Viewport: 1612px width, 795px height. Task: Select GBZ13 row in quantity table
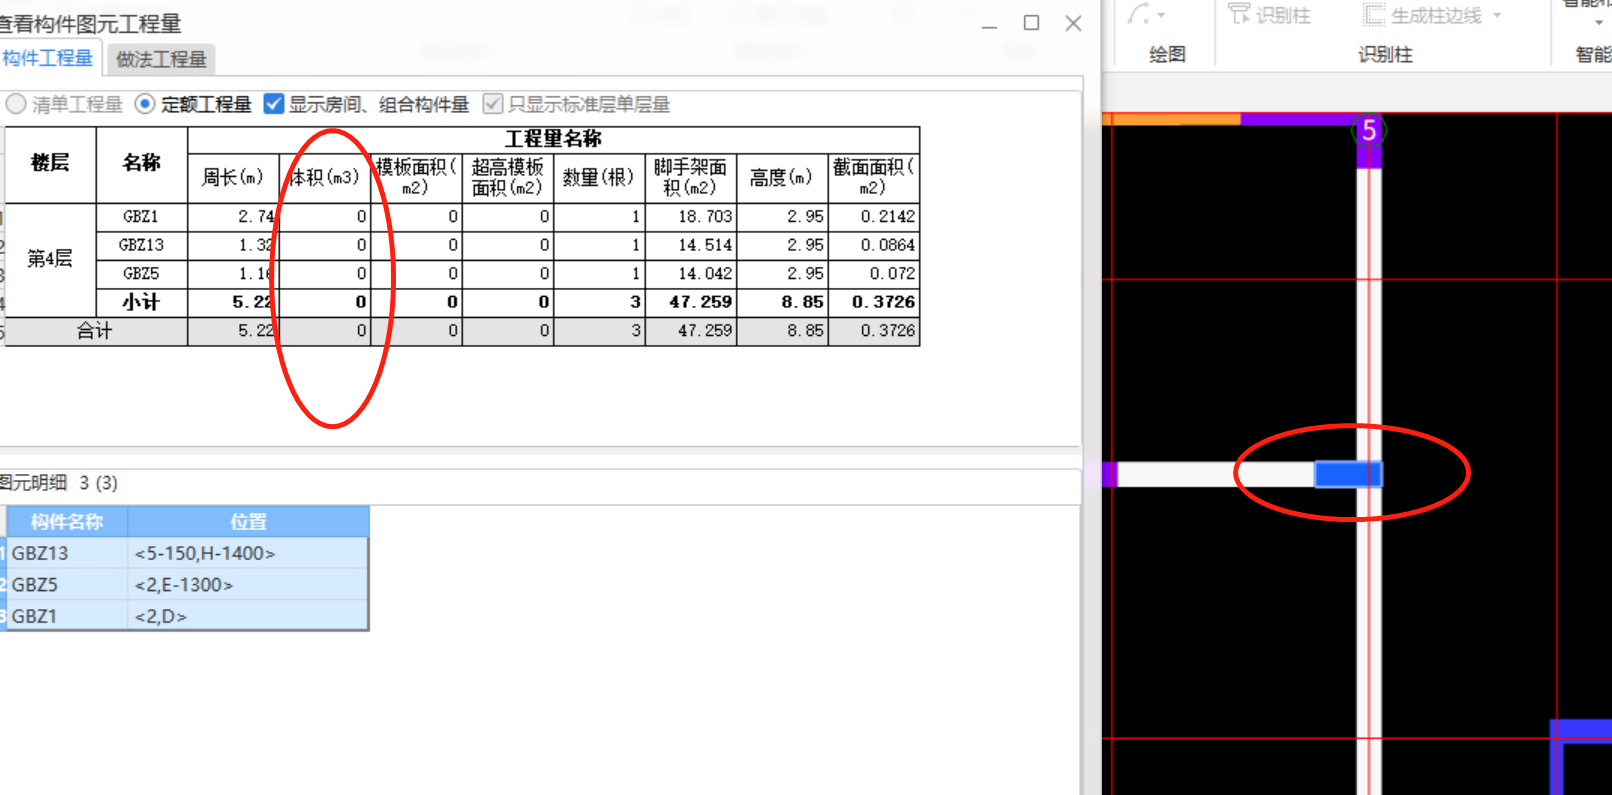click(x=142, y=245)
